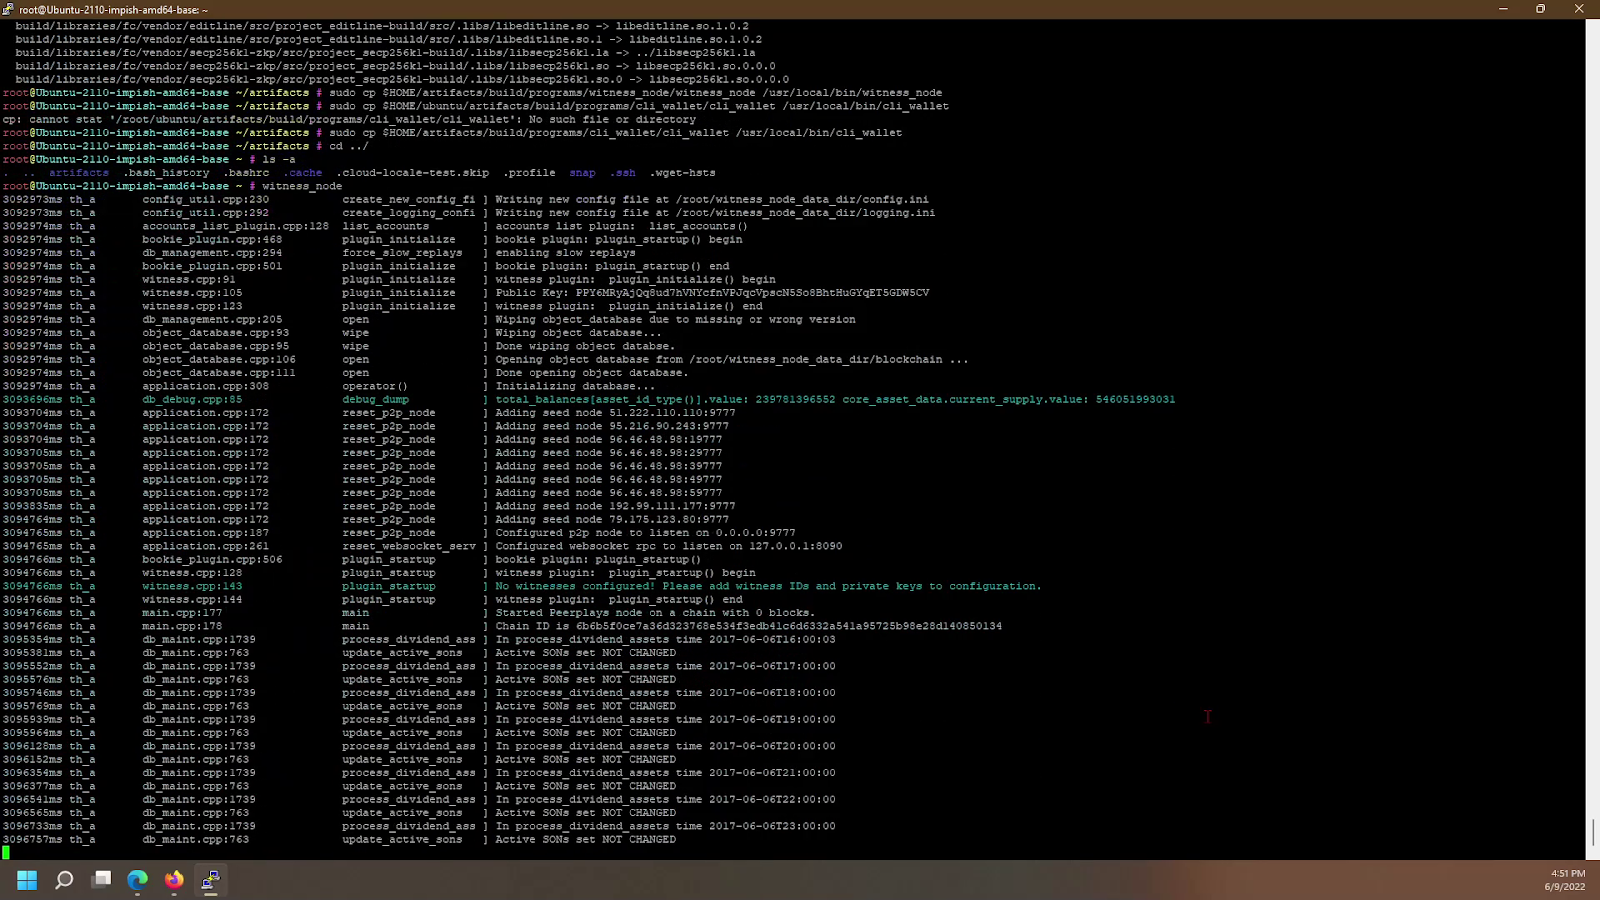Viewport: 1600px width, 900px height.
Task: Click the terminal's vertical scrollbar thumb
Action: (1592, 832)
